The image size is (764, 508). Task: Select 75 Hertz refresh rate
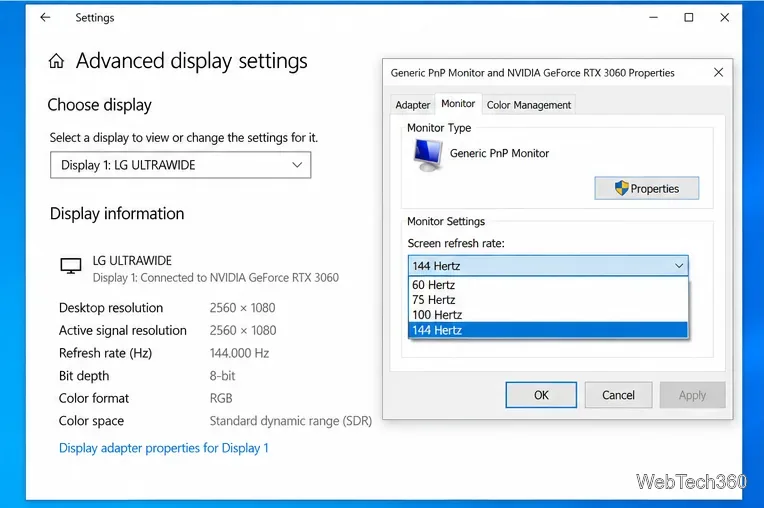tap(548, 300)
